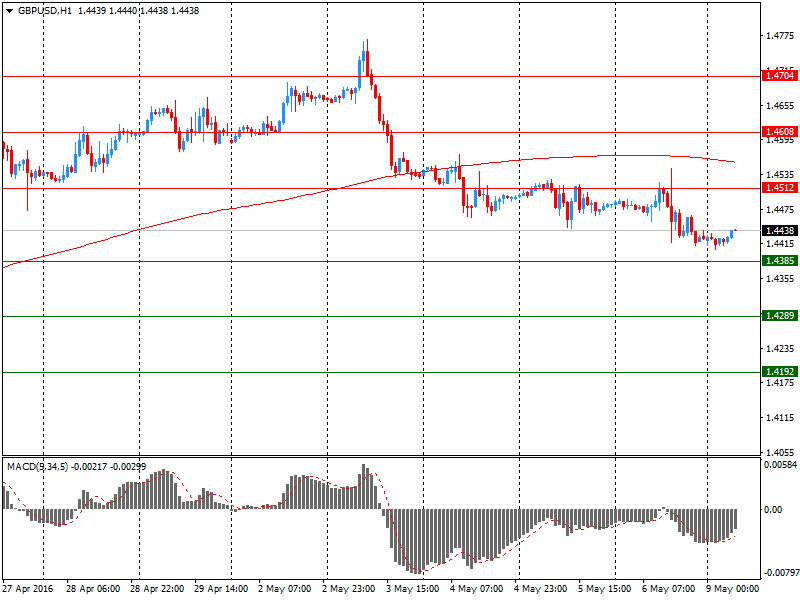Select the current price 1.4438 black label
The width and height of the screenshot is (800, 600).
pos(779,231)
